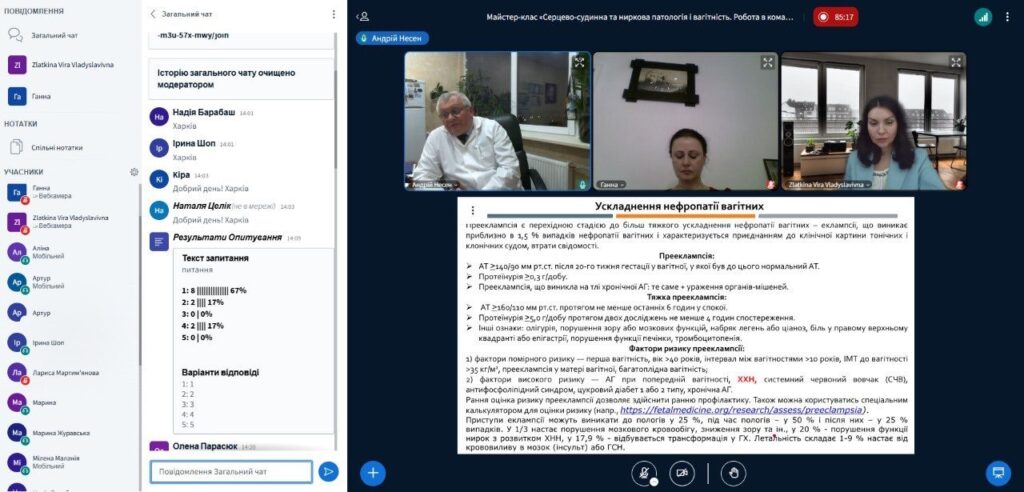Click the blue plus actions button
Image resolution: width=1024 pixels, height=492 pixels.
coord(373,472)
